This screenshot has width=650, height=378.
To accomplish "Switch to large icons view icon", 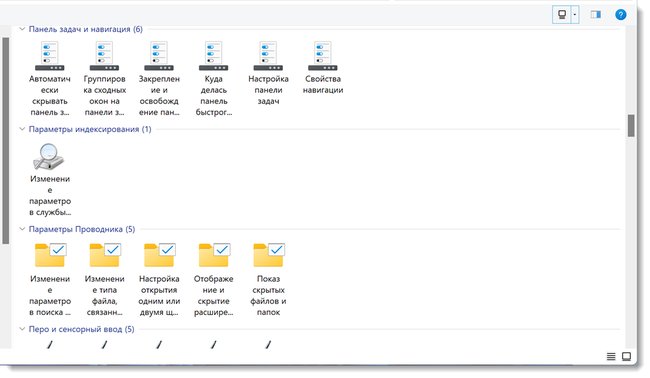I will click(x=626, y=356).
